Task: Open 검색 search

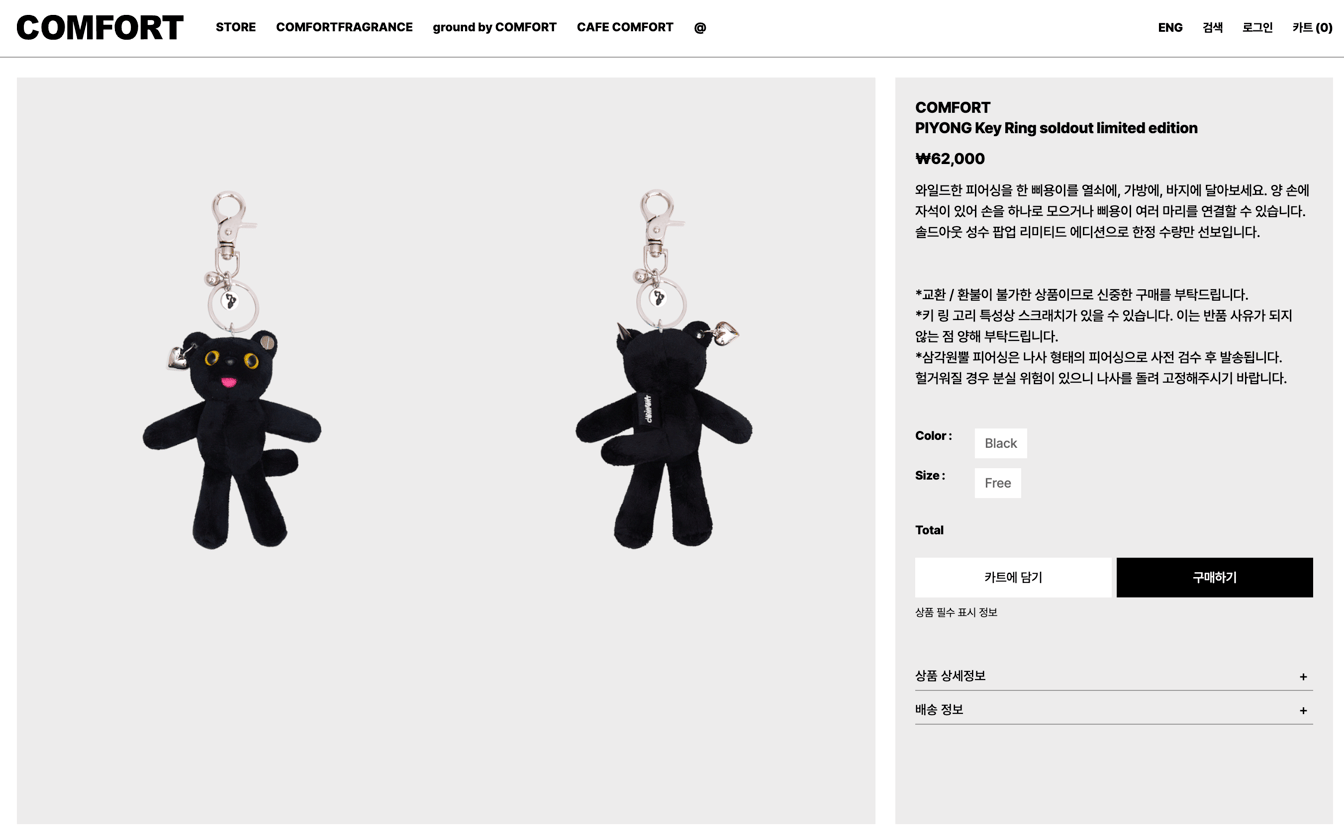Action: 1213,28
